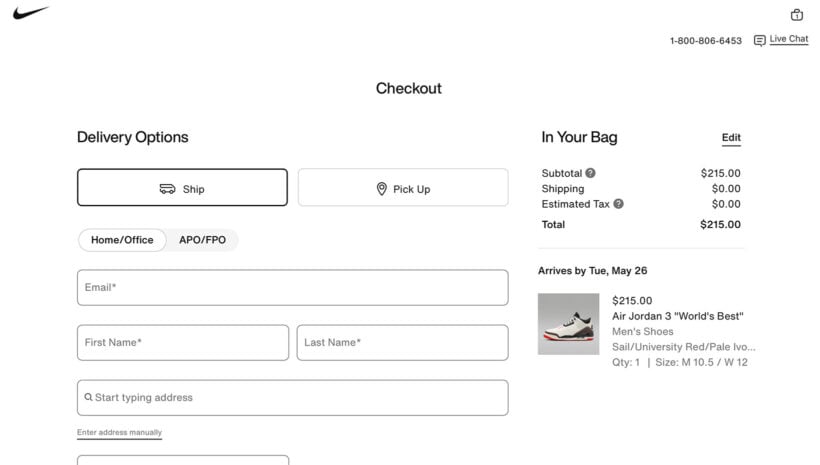Click the Delivery Options heading
The width and height of the screenshot is (820, 465).
coord(132,137)
